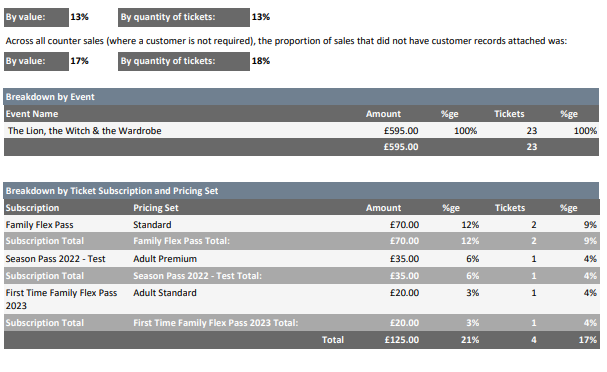Image resolution: width=607 pixels, height=372 pixels.
Task: Click the Subscription column header
Action: point(33,208)
